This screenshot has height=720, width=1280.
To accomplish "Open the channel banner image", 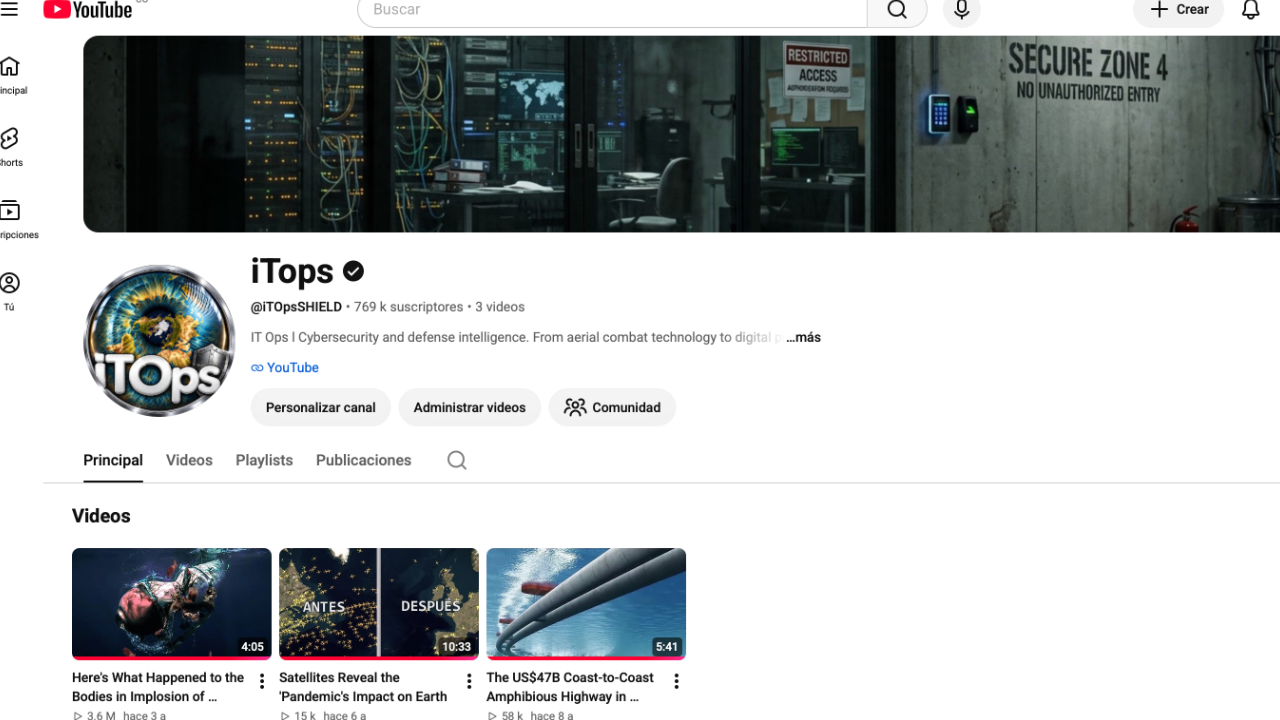I will pos(681,134).
